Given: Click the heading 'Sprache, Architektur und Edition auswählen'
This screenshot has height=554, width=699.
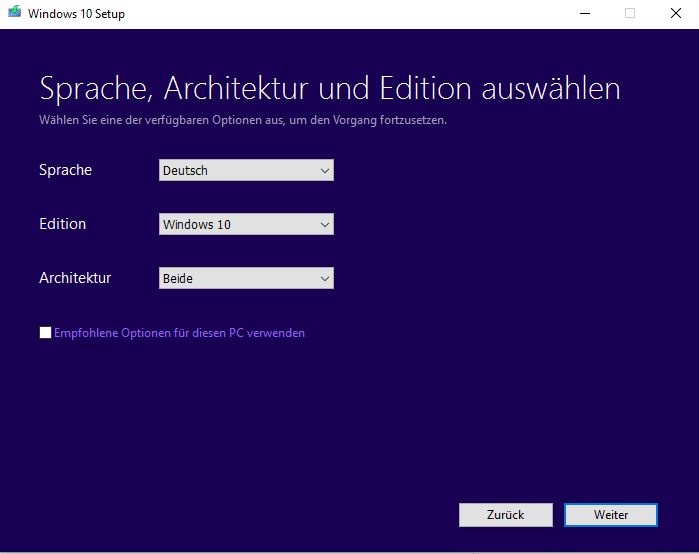Looking at the screenshot, I should click(x=330, y=88).
